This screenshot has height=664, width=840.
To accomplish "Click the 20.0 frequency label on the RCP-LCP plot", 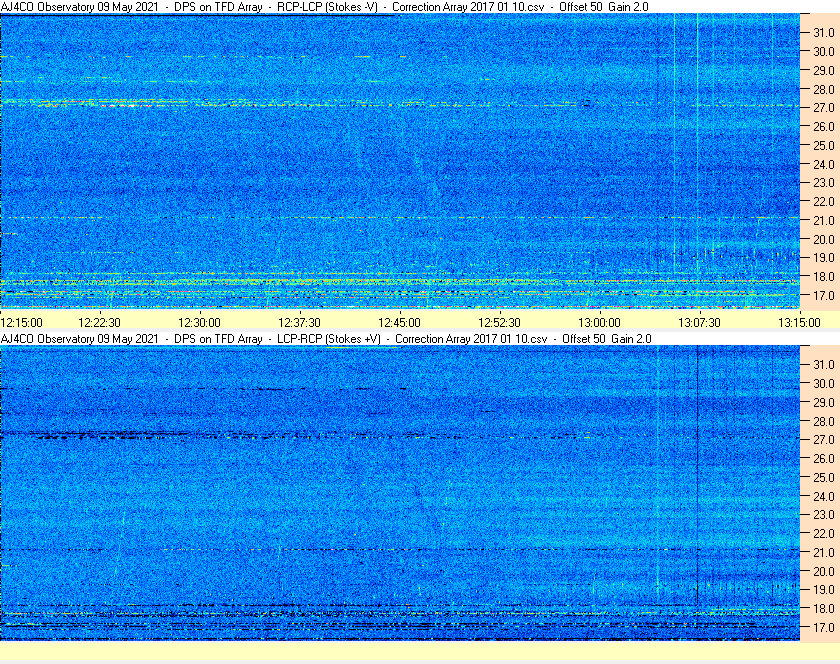I will click(824, 239).
